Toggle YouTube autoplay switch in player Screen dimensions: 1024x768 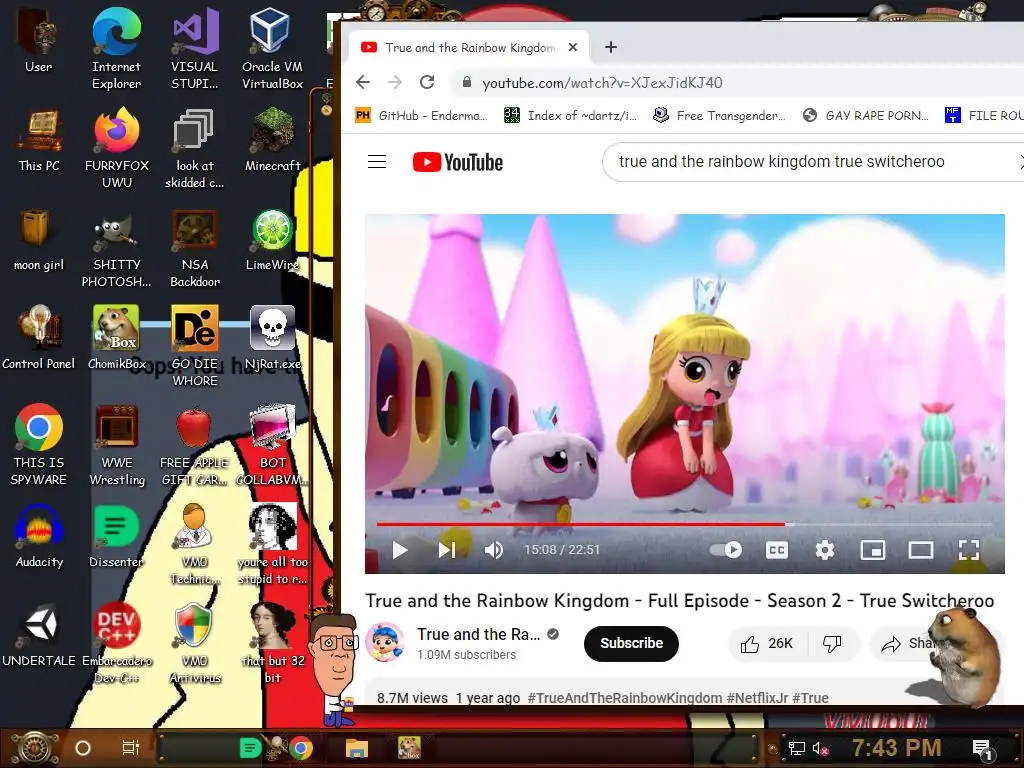[x=726, y=550]
